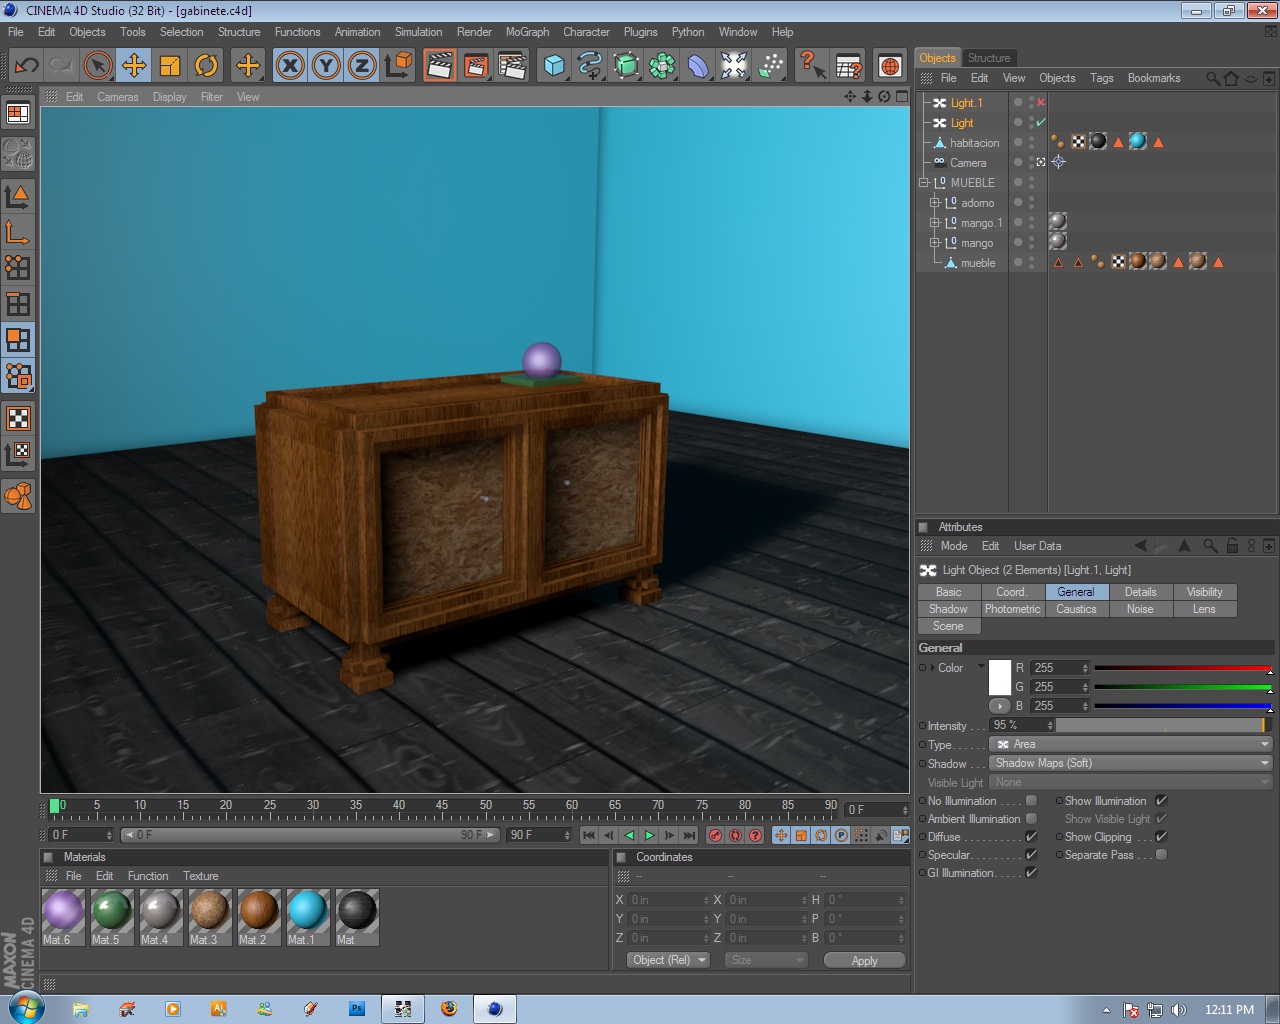1280x1024 pixels.
Task: Click the cube primitive icon in the toolbar
Action: (x=554, y=65)
